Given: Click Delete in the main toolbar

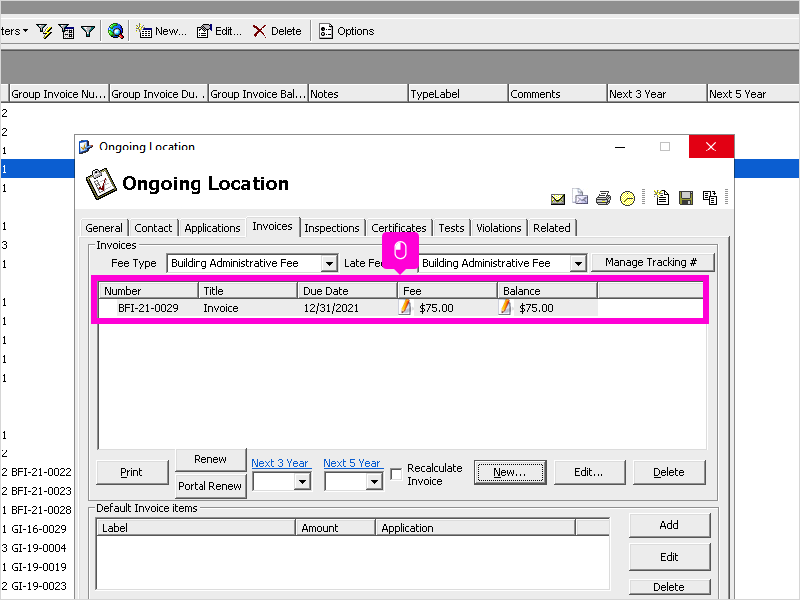Looking at the screenshot, I should [277, 32].
